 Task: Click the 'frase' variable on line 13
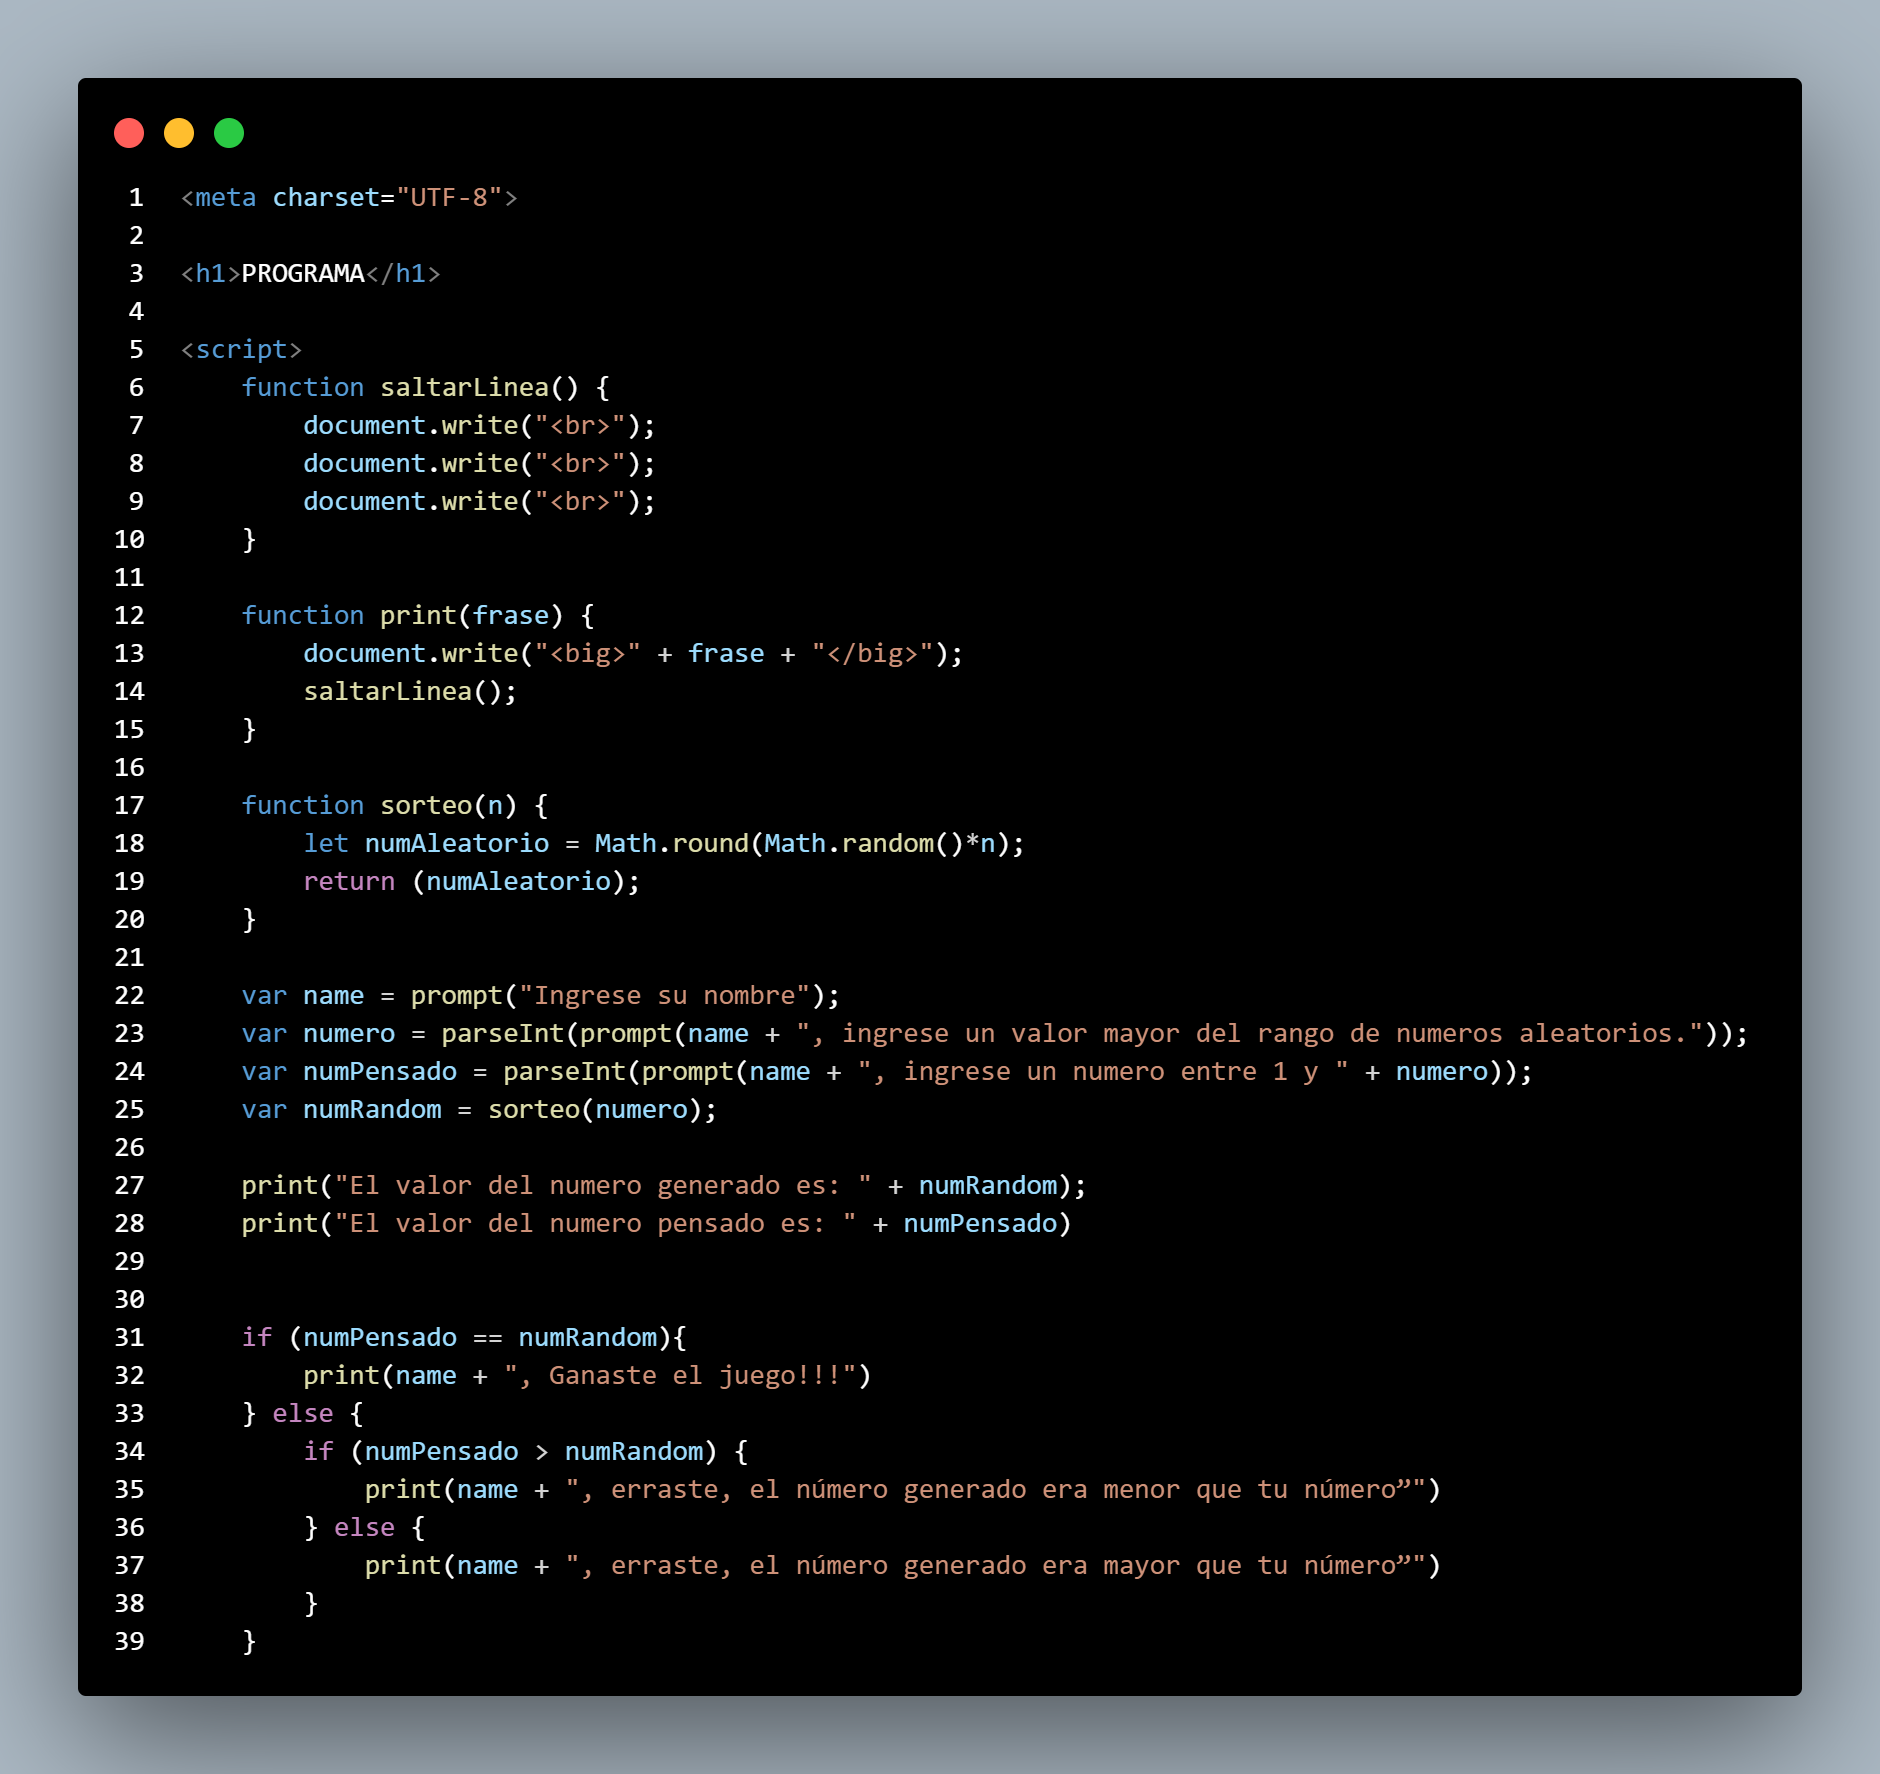pyautogui.click(x=726, y=654)
